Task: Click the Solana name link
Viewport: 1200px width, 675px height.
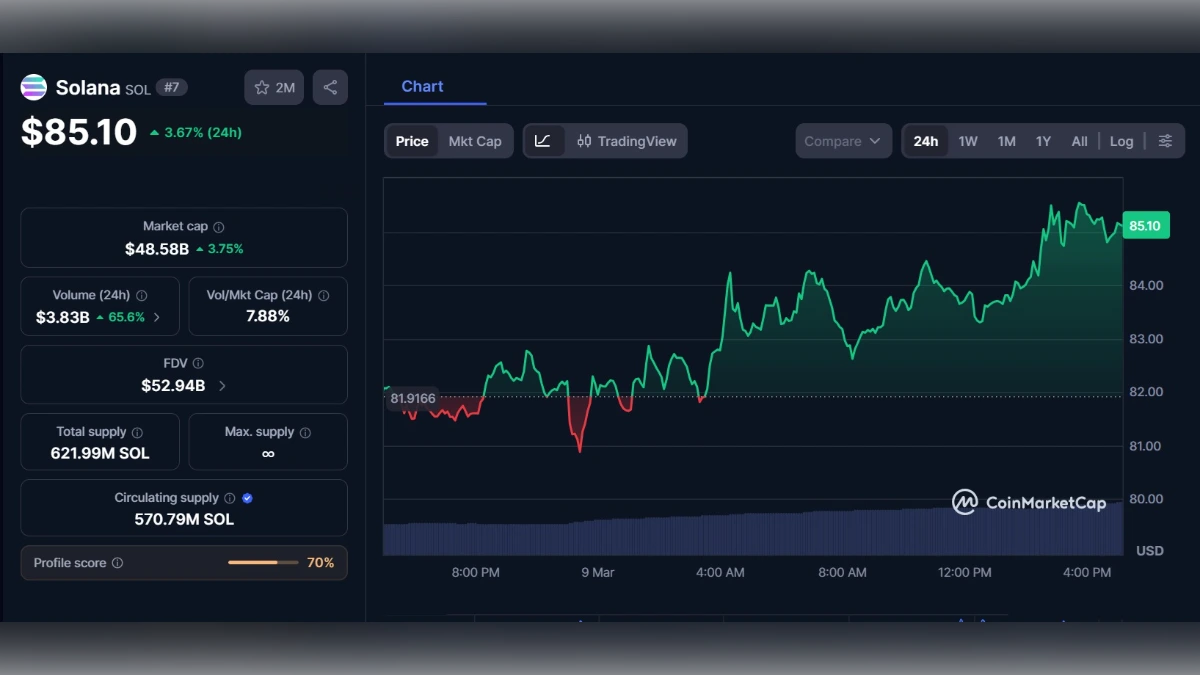Action: pyautogui.click(x=89, y=87)
